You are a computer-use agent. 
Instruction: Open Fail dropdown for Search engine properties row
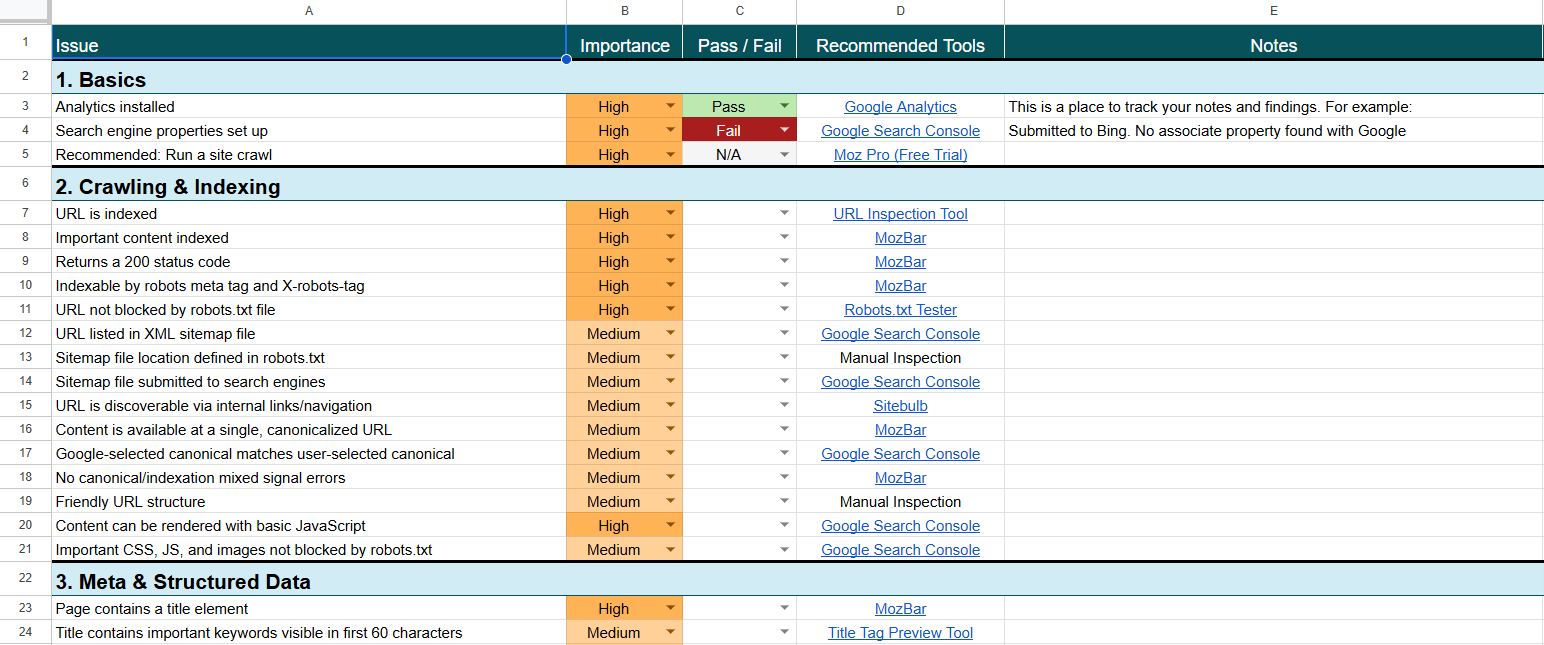pyautogui.click(x=785, y=130)
